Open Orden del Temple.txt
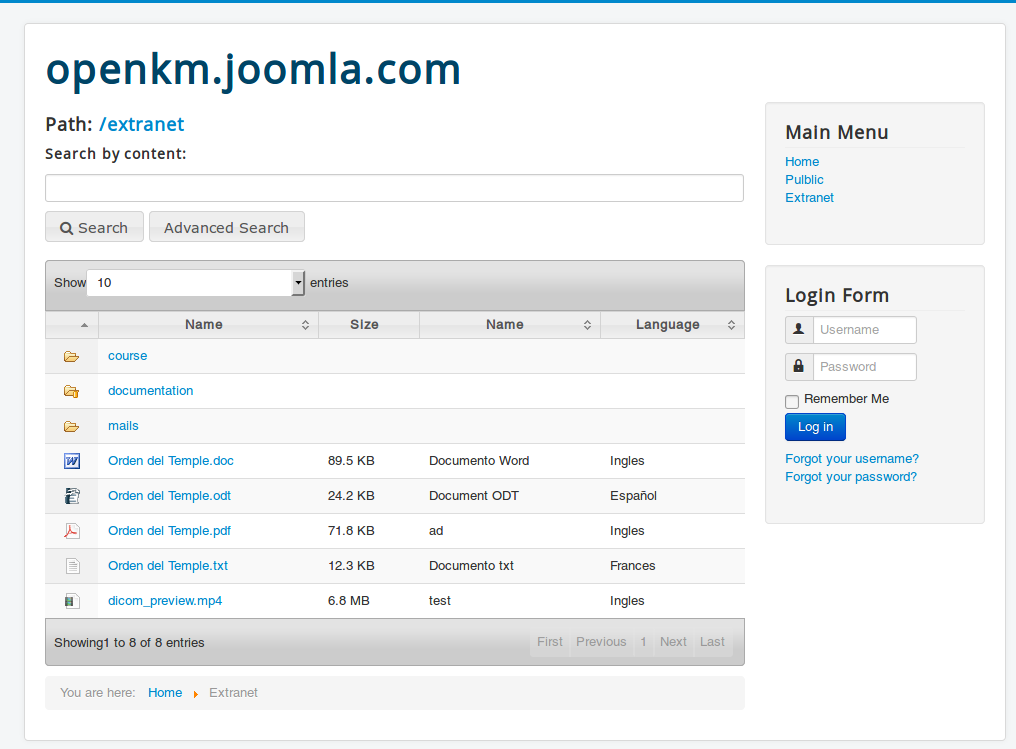This screenshot has height=749, width=1016. (168, 566)
